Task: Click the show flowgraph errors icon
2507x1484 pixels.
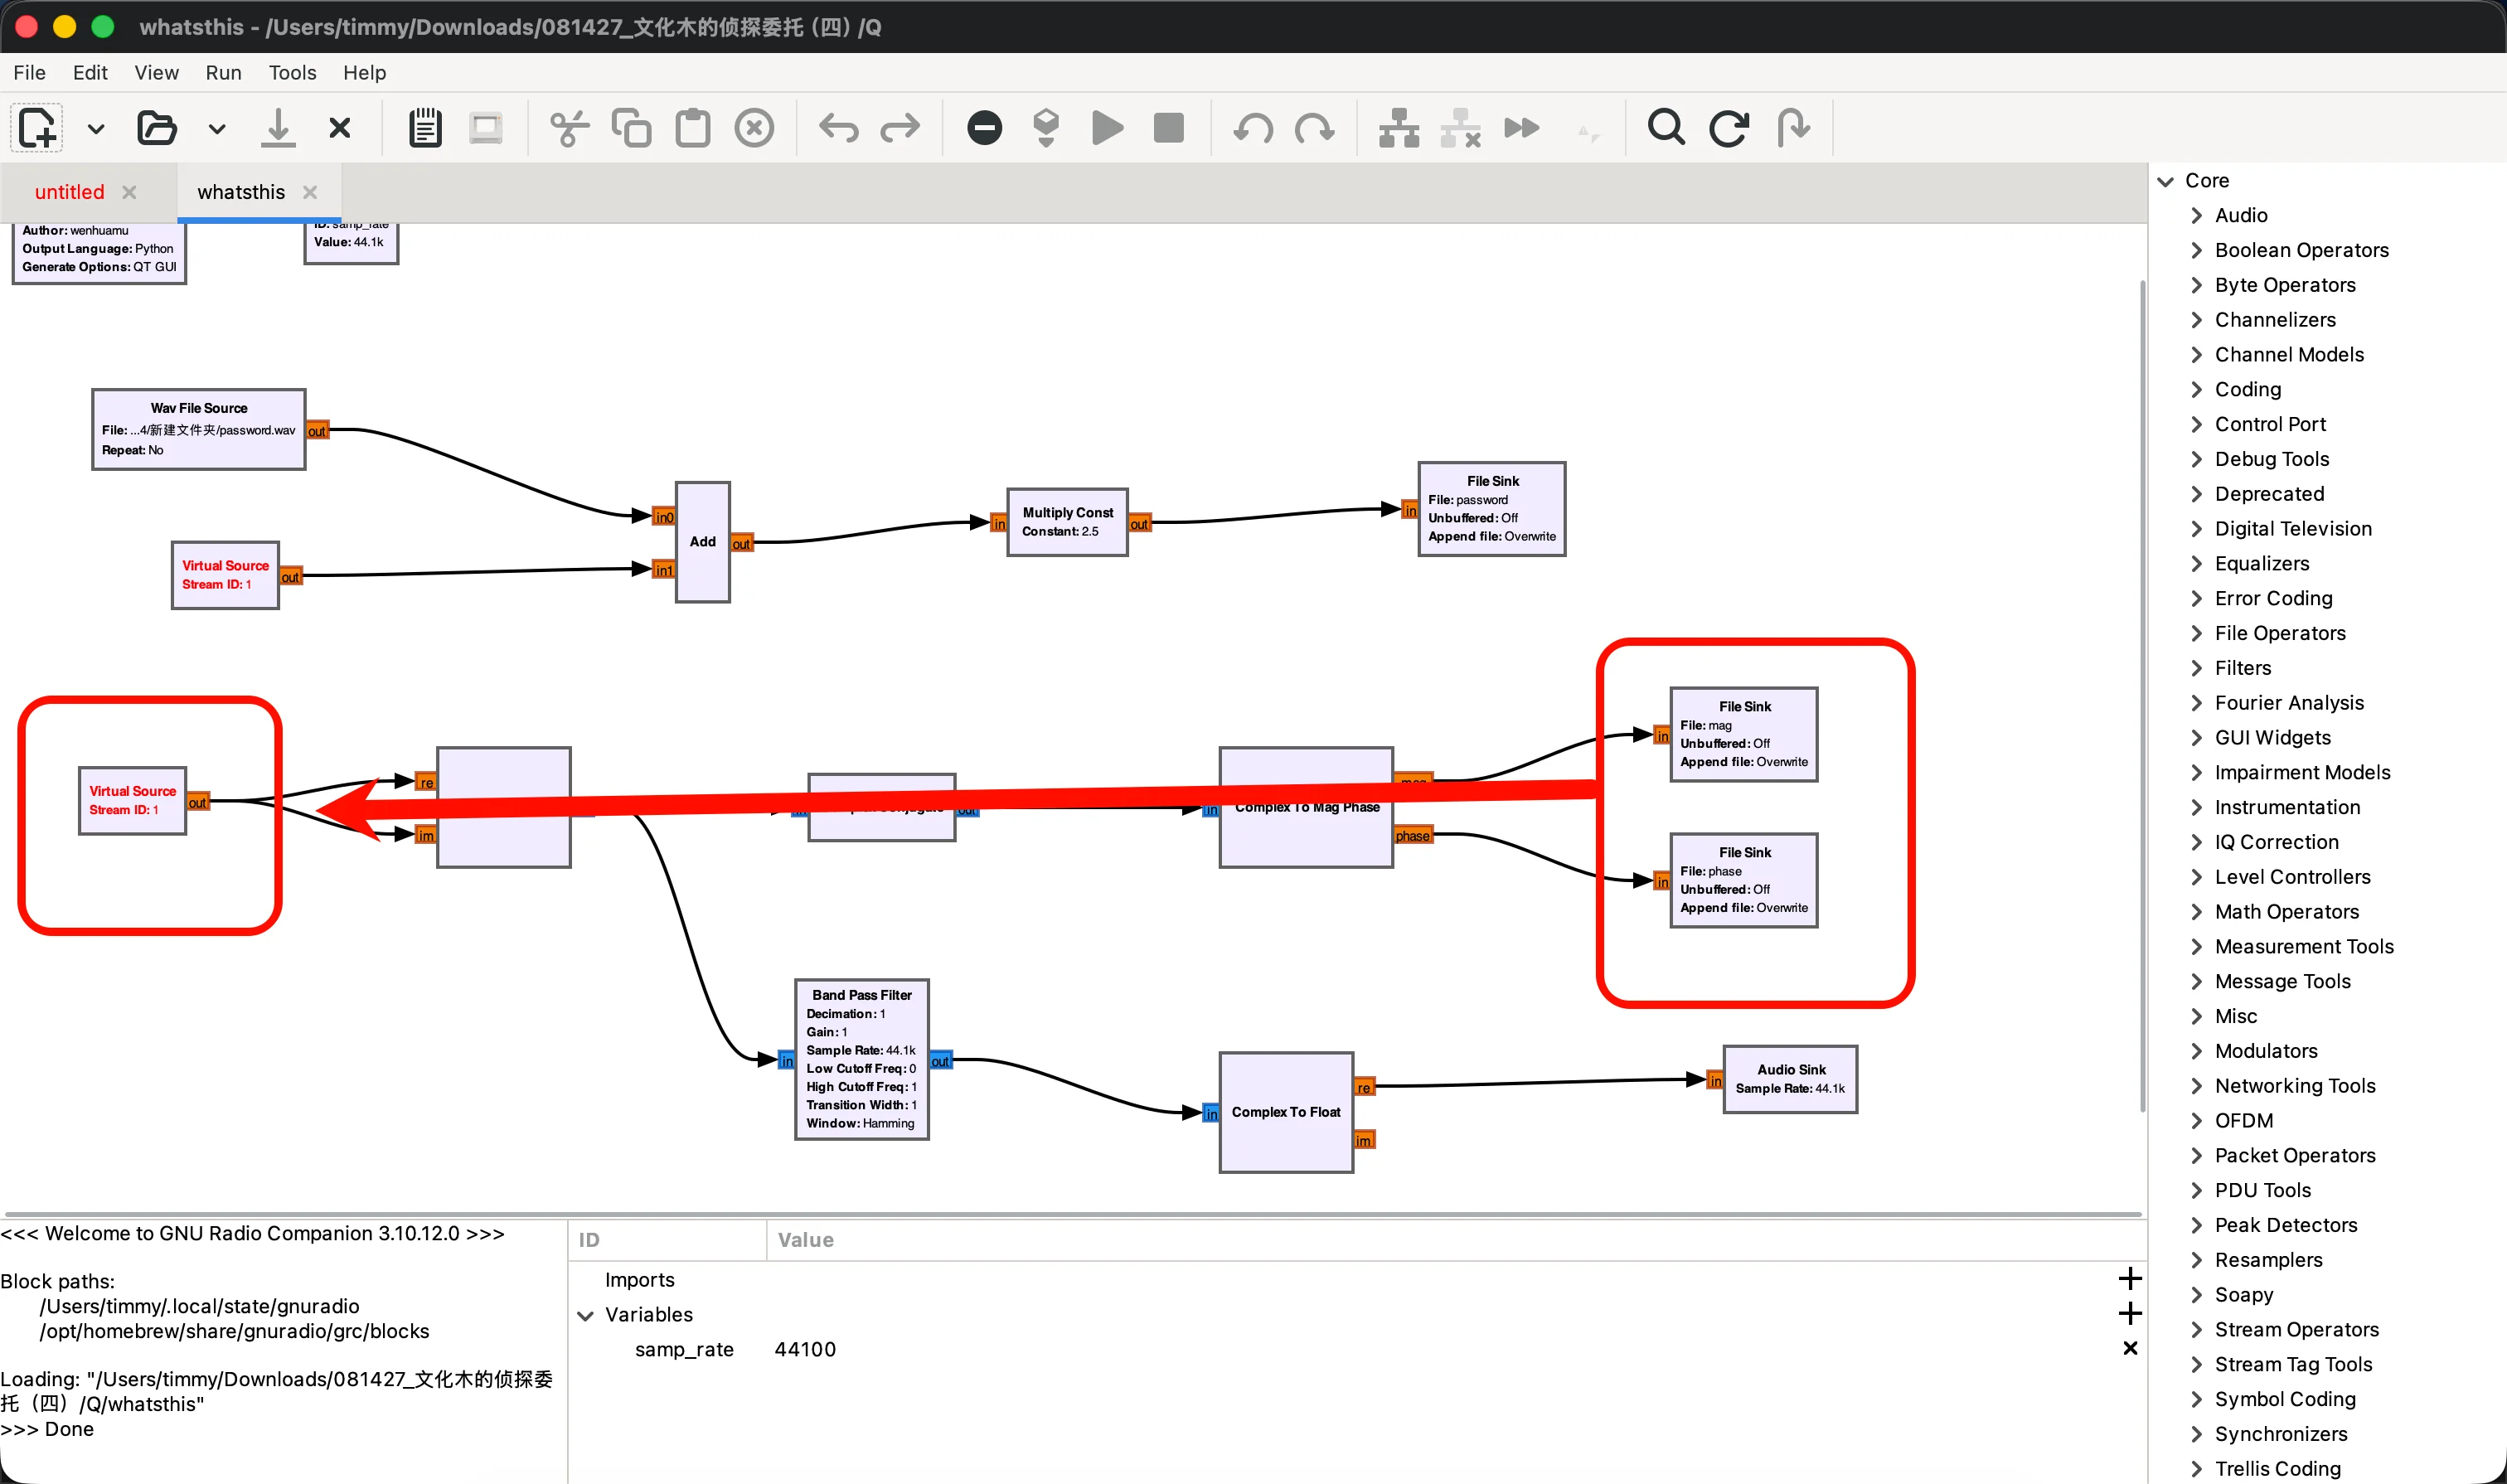Action: [x=985, y=128]
